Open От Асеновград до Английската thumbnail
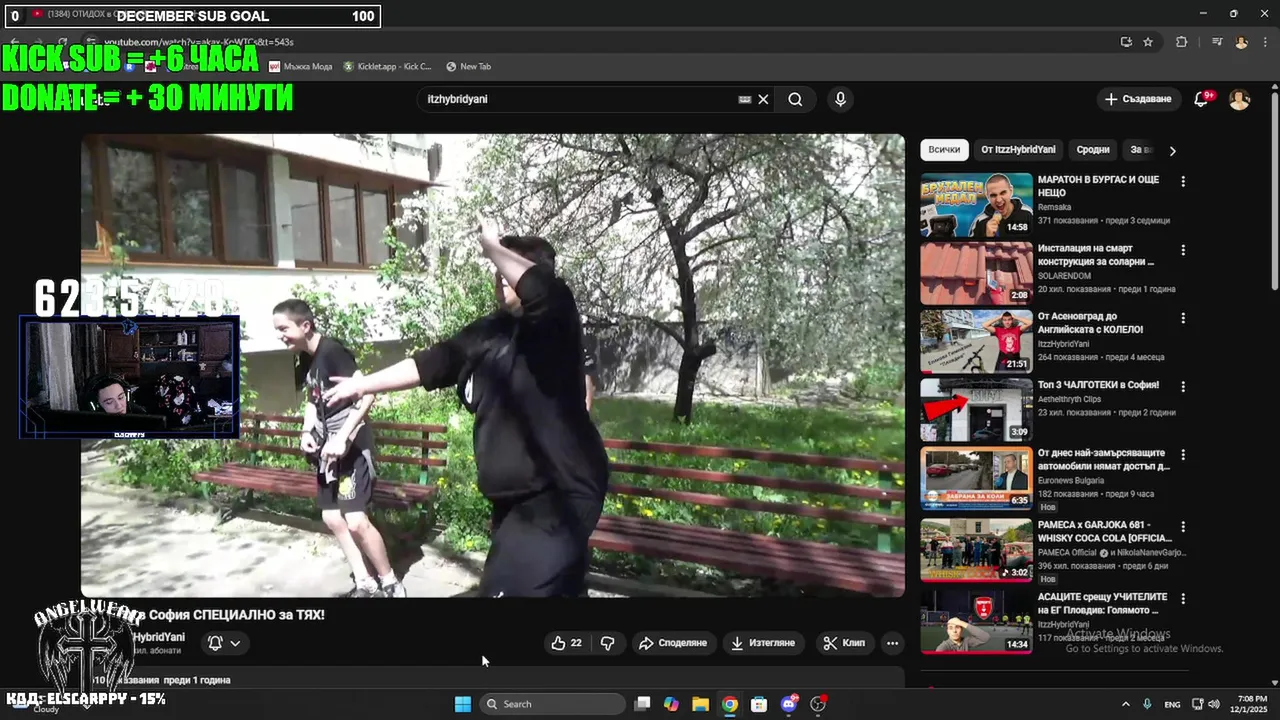This screenshot has height=720, width=1280. tap(976, 341)
